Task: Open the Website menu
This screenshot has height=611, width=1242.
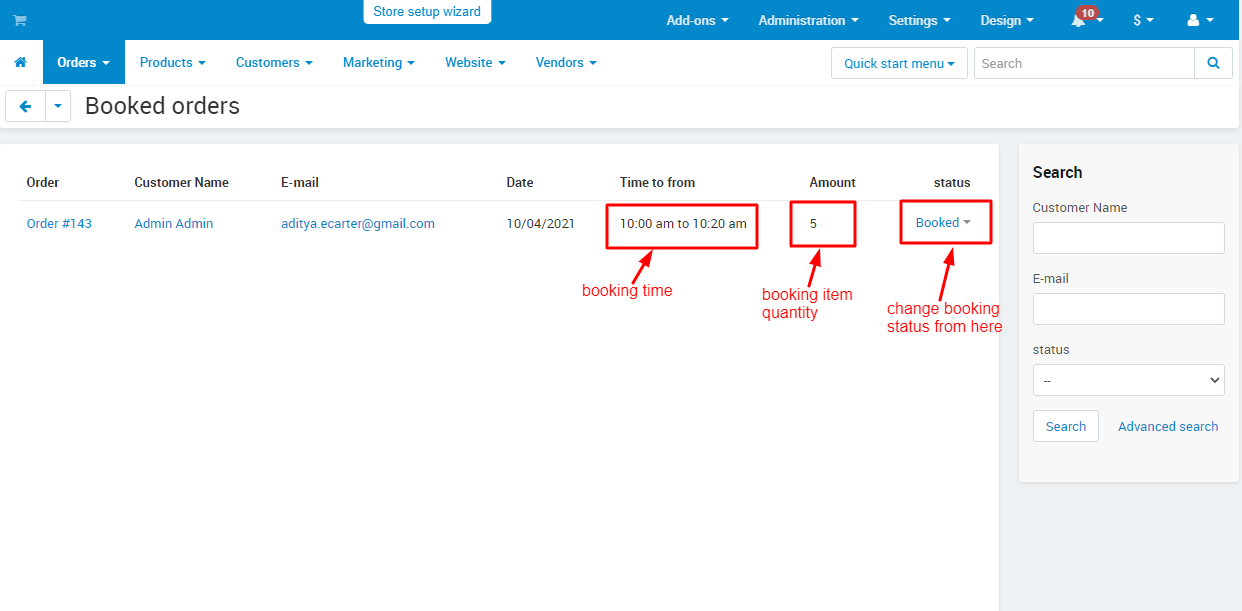Action: click(475, 62)
